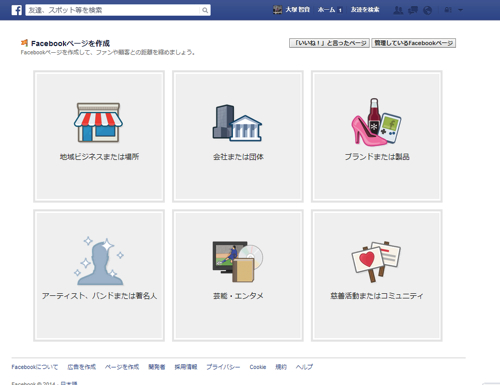Select the high heel and bottle brand icon

[376, 122]
